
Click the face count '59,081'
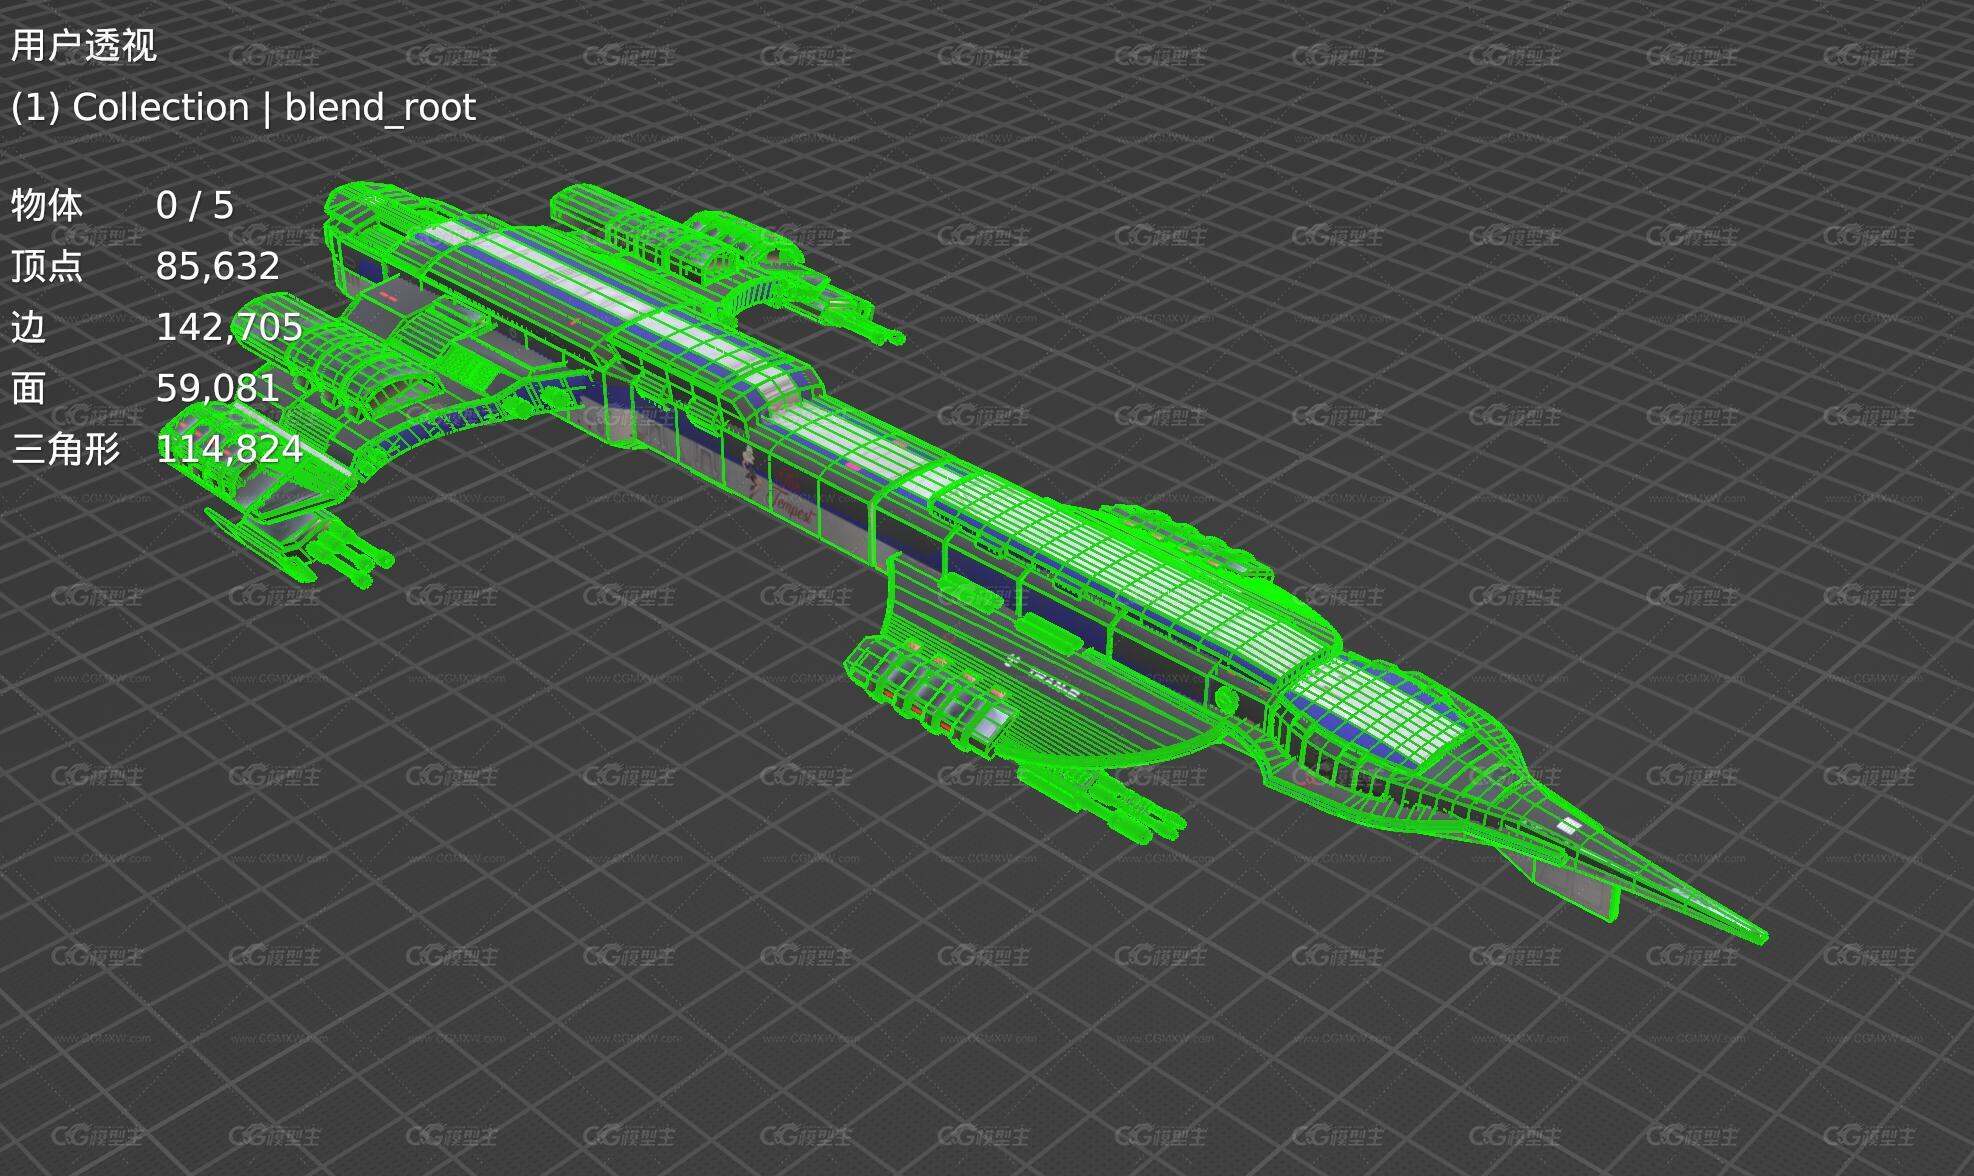click(x=218, y=388)
